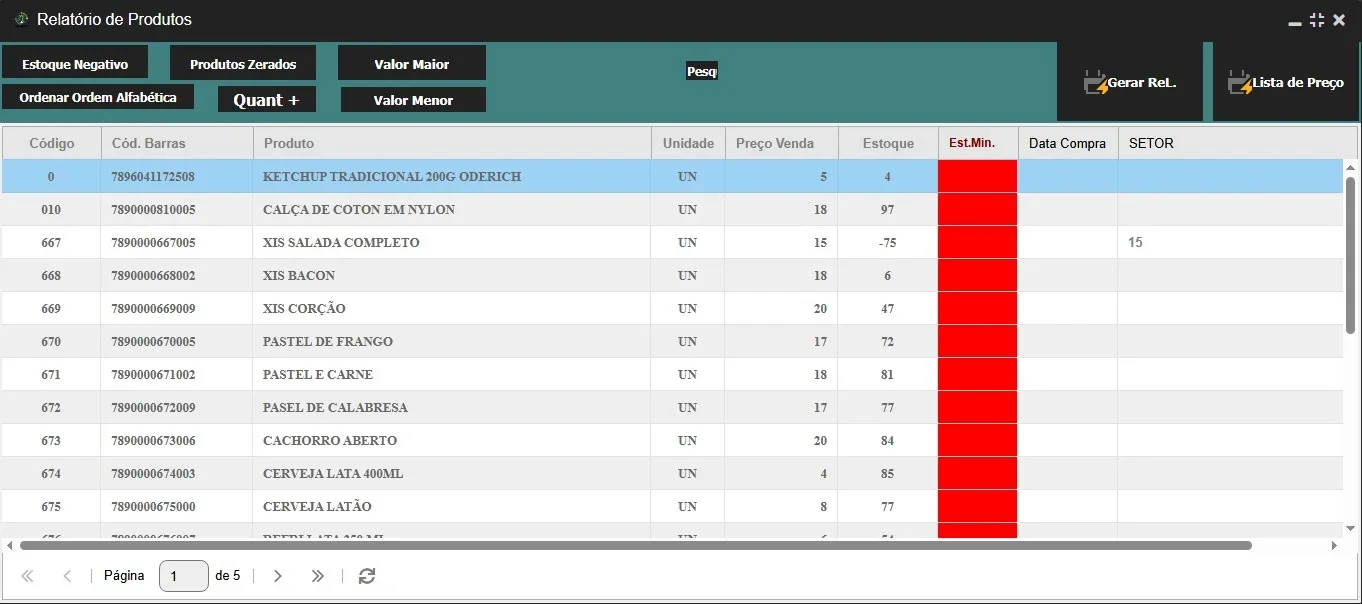This screenshot has width=1362, height=604.
Task: Sort by Estoque column header
Action: pyautogui.click(x=888, y=143)
